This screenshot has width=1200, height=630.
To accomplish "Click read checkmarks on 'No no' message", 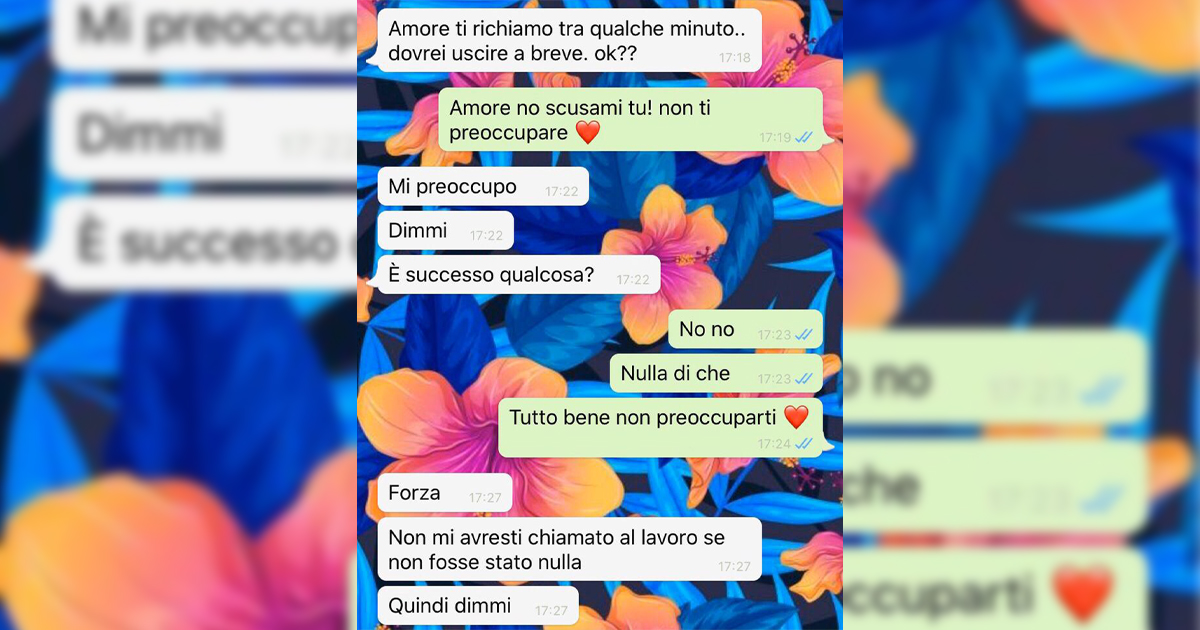I will [x=803, y=335].
